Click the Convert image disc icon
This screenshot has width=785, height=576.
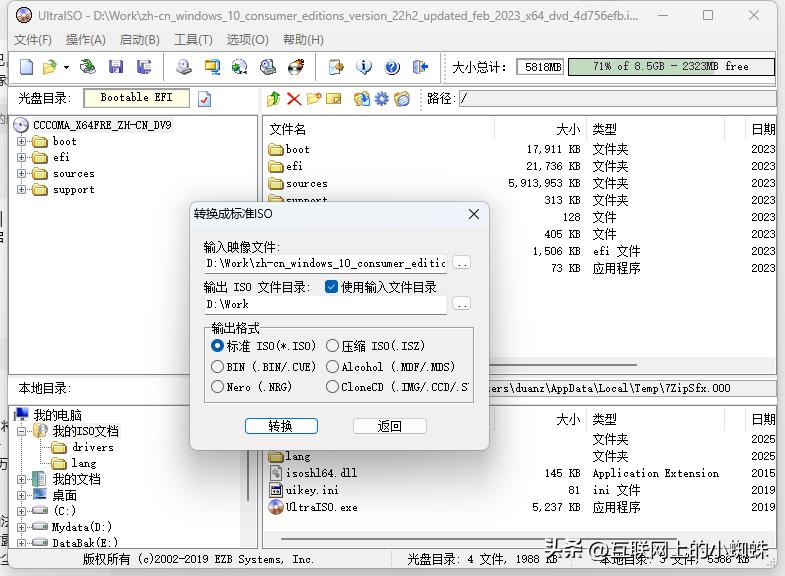[240, 67]
